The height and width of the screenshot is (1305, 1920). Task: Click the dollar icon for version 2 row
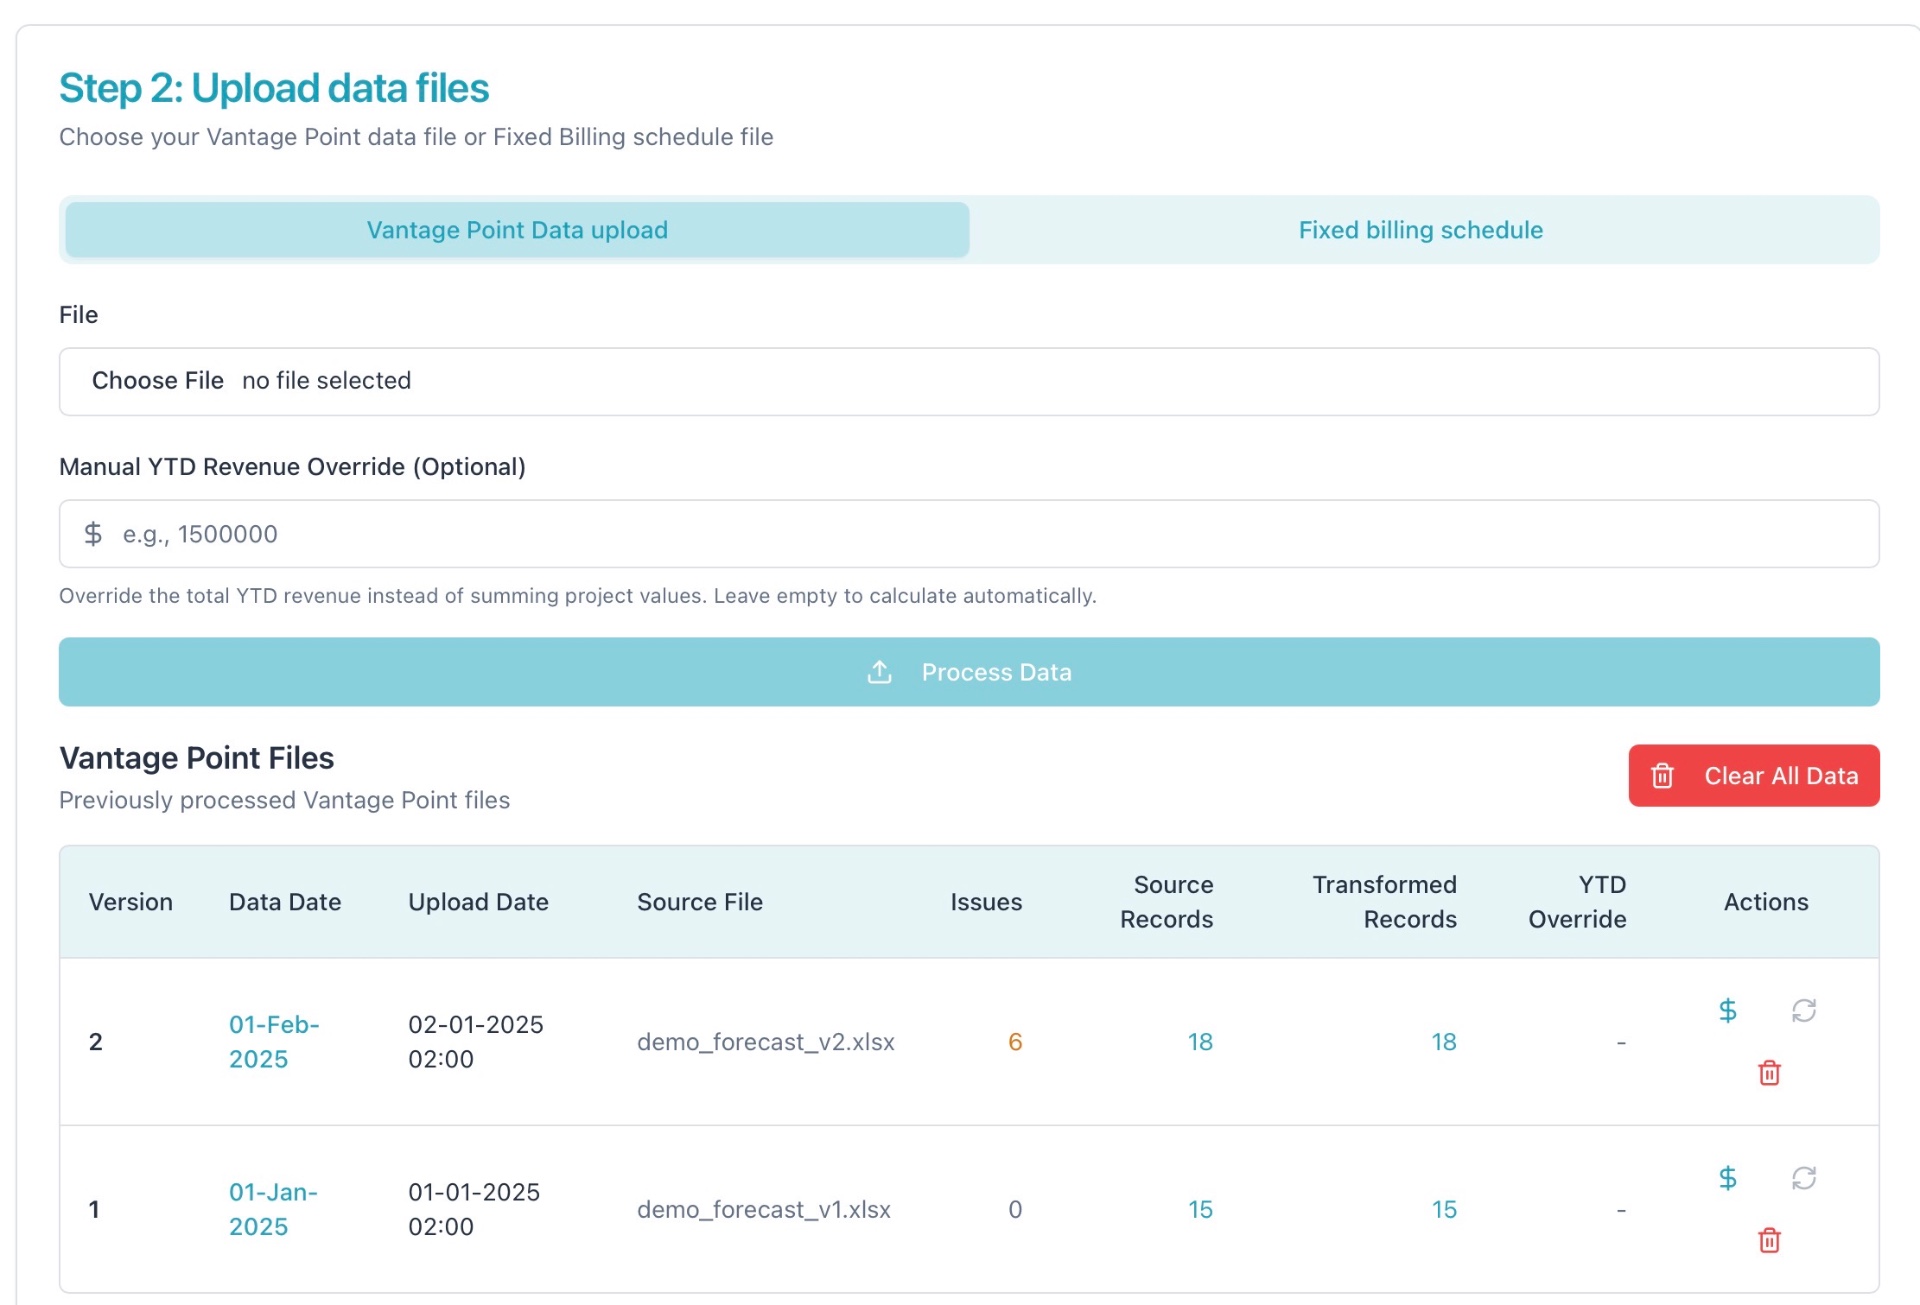pos(1727,1010)
